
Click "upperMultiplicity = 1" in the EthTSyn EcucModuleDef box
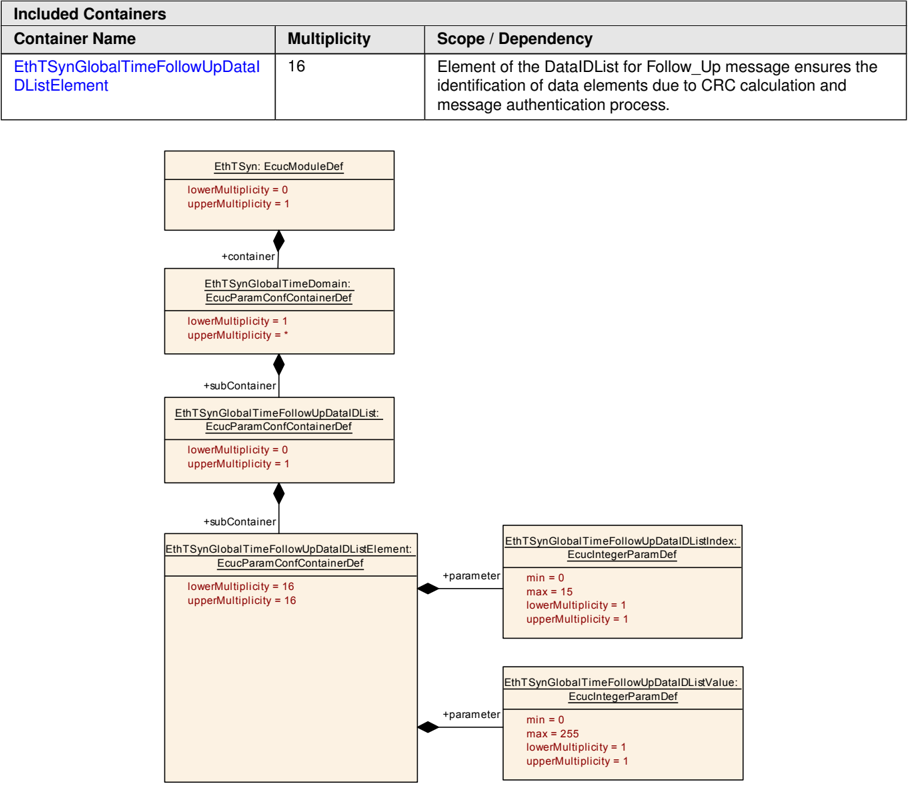click(x=238, y=204)
